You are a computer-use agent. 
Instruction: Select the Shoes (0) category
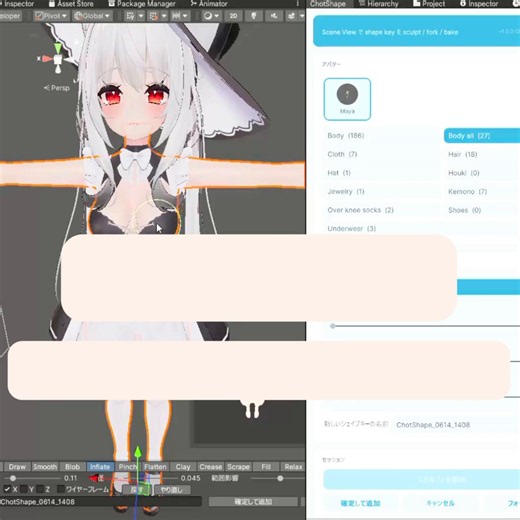482,210
